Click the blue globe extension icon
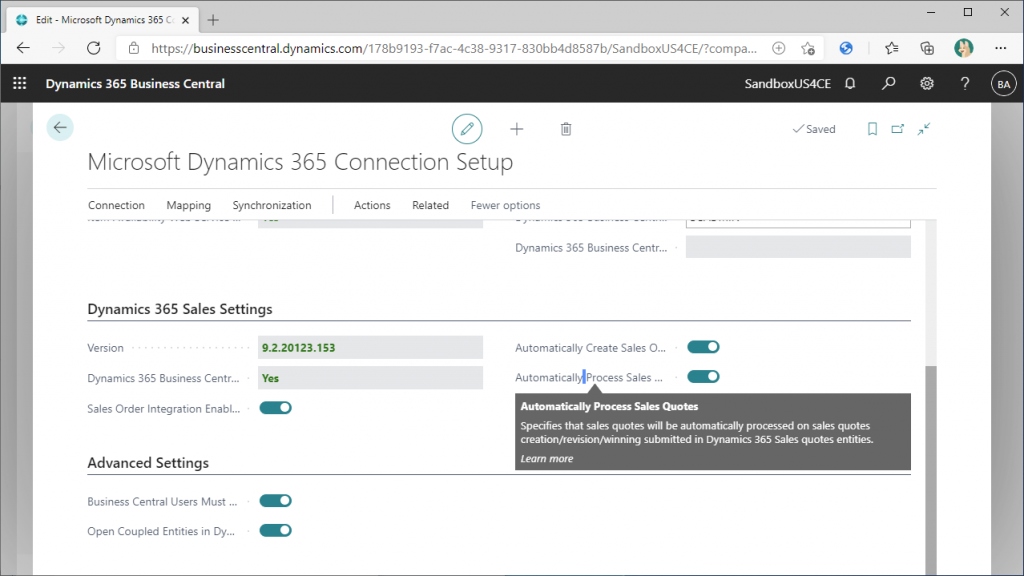 (x=846, y=48)
